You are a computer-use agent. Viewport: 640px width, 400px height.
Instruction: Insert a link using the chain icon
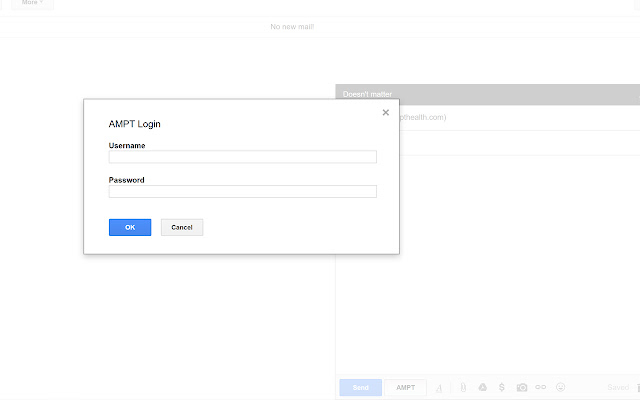tap(540, 387)
